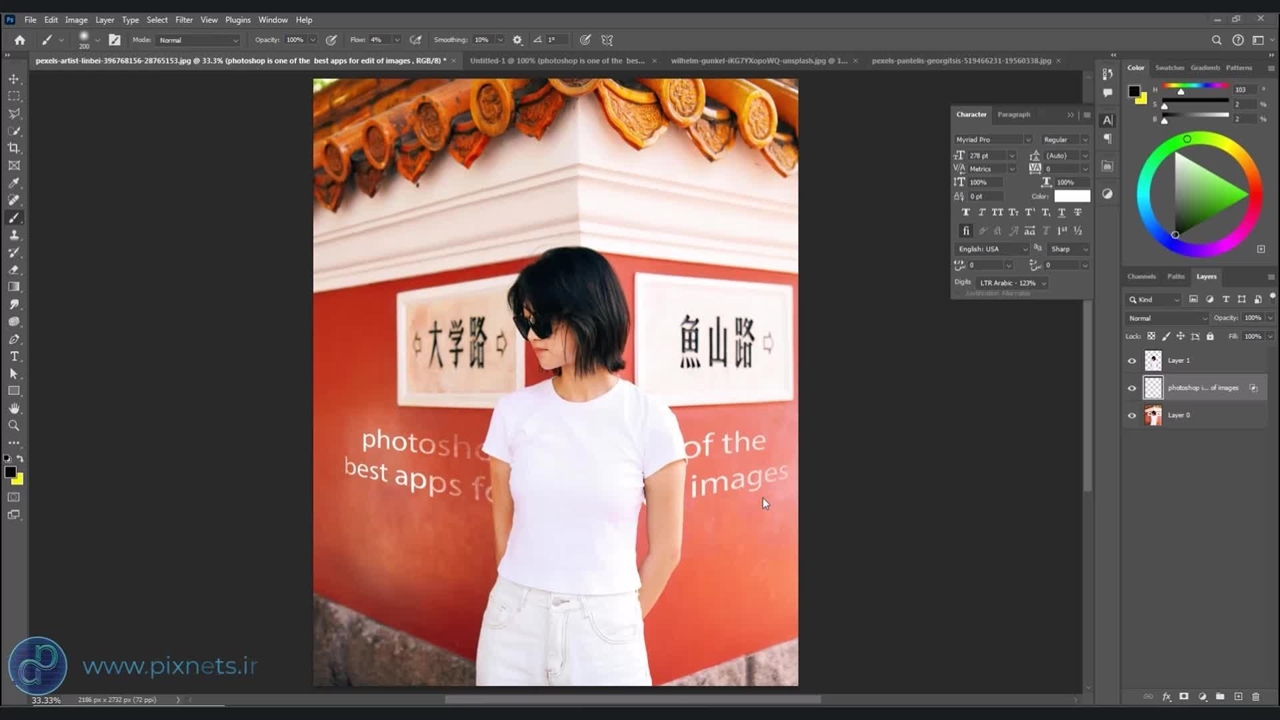Select the Crop tool in the toolbar
This screenshot has width=1280, height=720.
(x=14, y=148)
